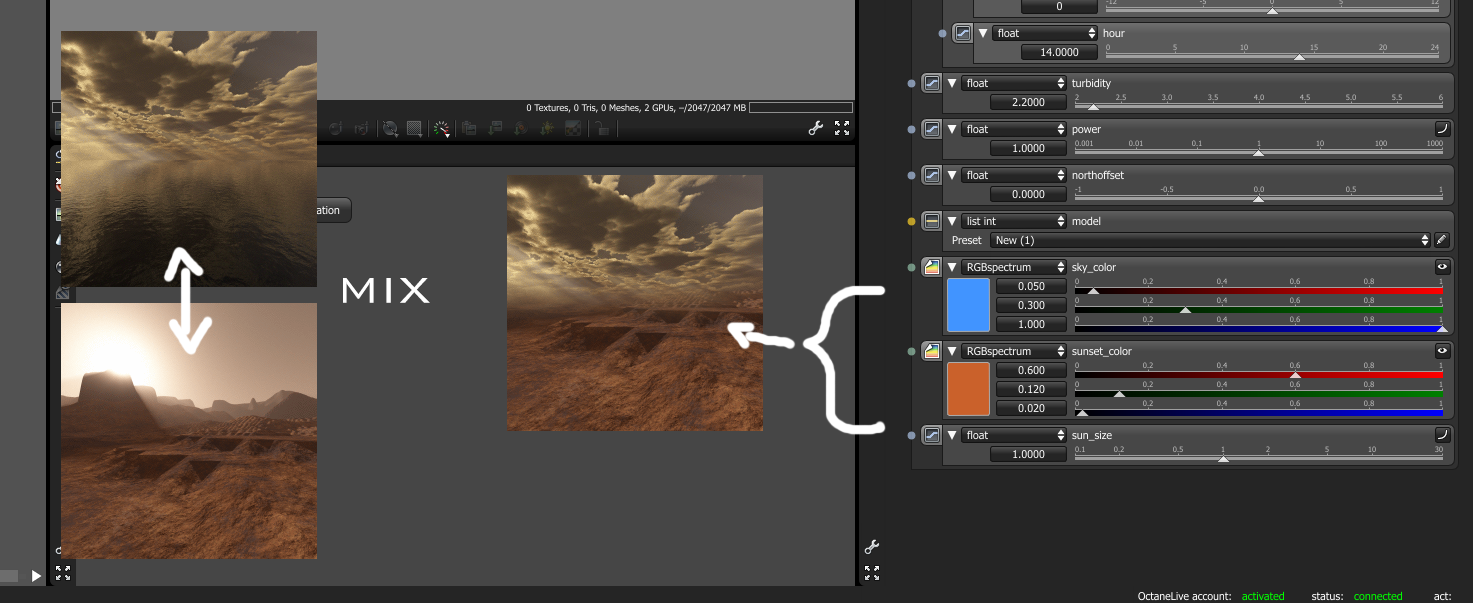Click the viewport lock icon in toolbar
This screenshot has height=603, width=1473.
coord(601,128)
